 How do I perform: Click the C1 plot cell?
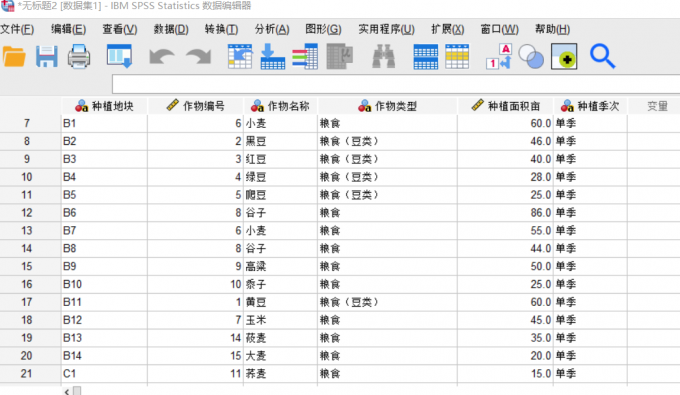(x=104, y=373)
